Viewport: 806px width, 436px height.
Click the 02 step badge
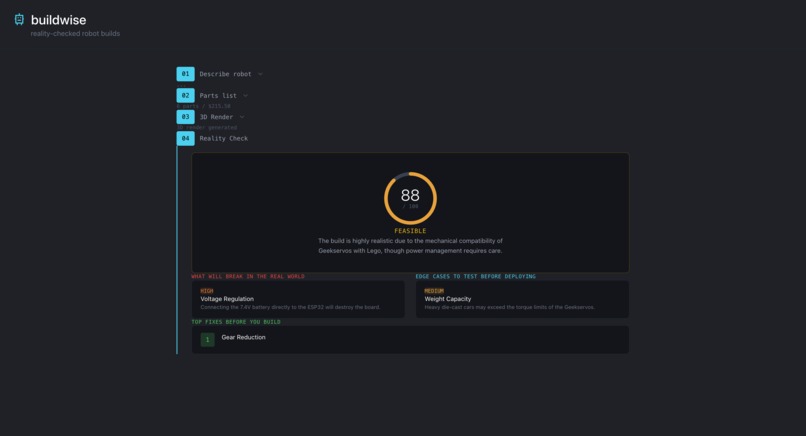point(186,96)
